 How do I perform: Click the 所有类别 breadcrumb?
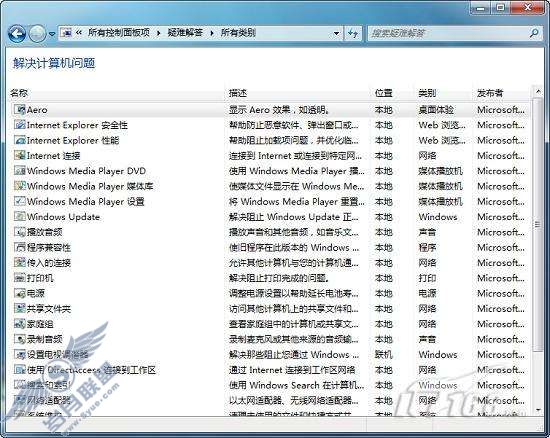(238, 33)
